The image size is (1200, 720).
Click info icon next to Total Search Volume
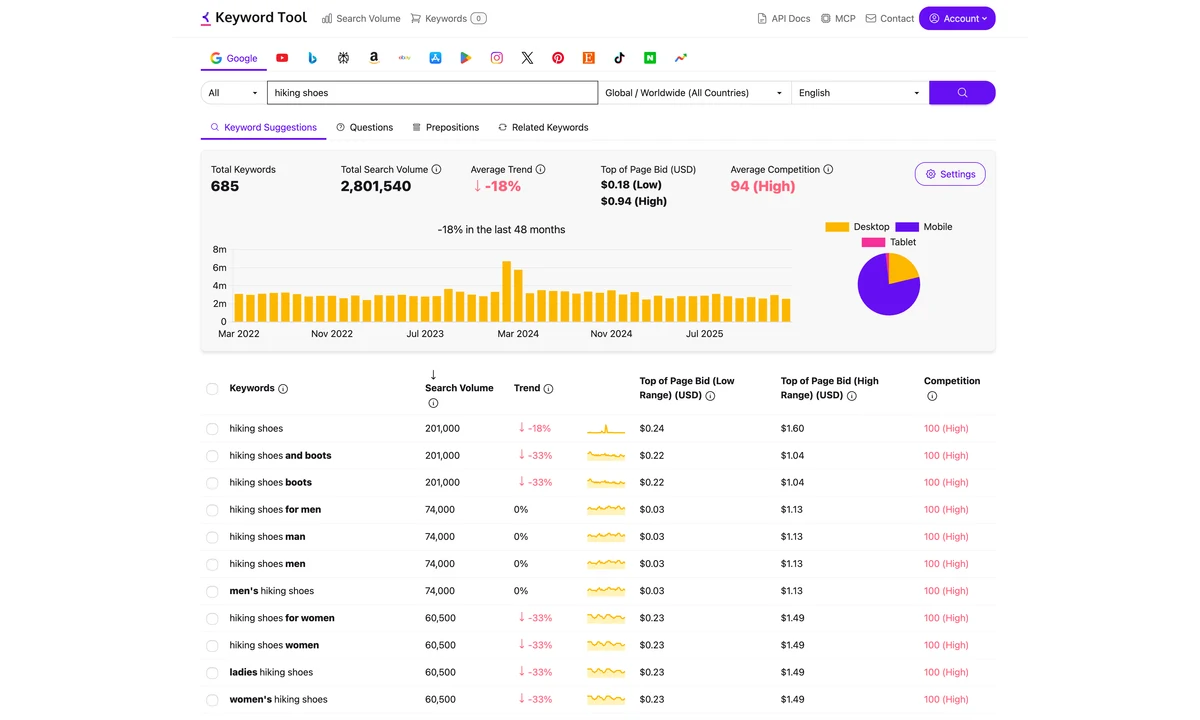pyautogui.click(x=436, y=169)
